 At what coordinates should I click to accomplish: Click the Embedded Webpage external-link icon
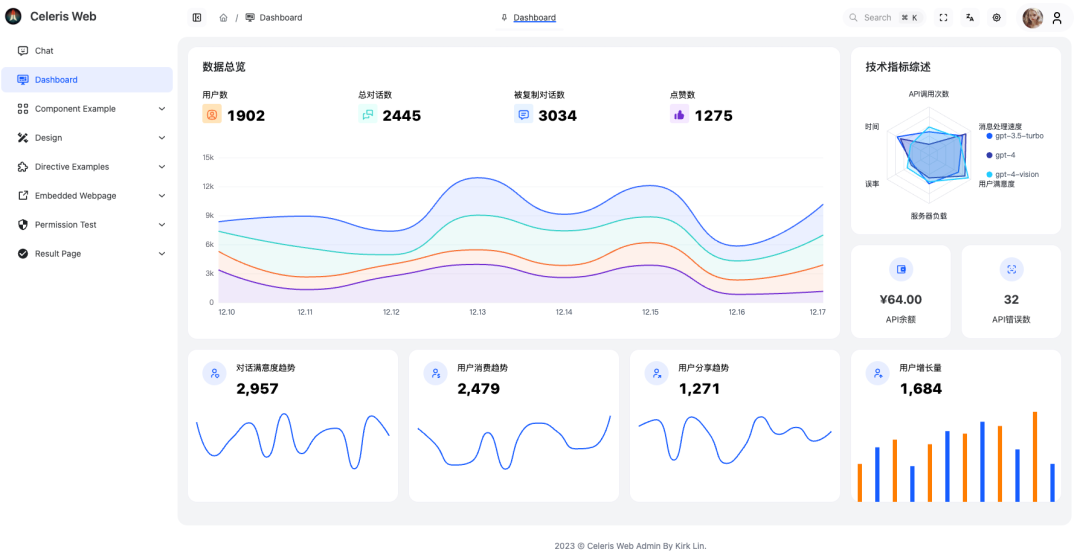tap(23, 196)
